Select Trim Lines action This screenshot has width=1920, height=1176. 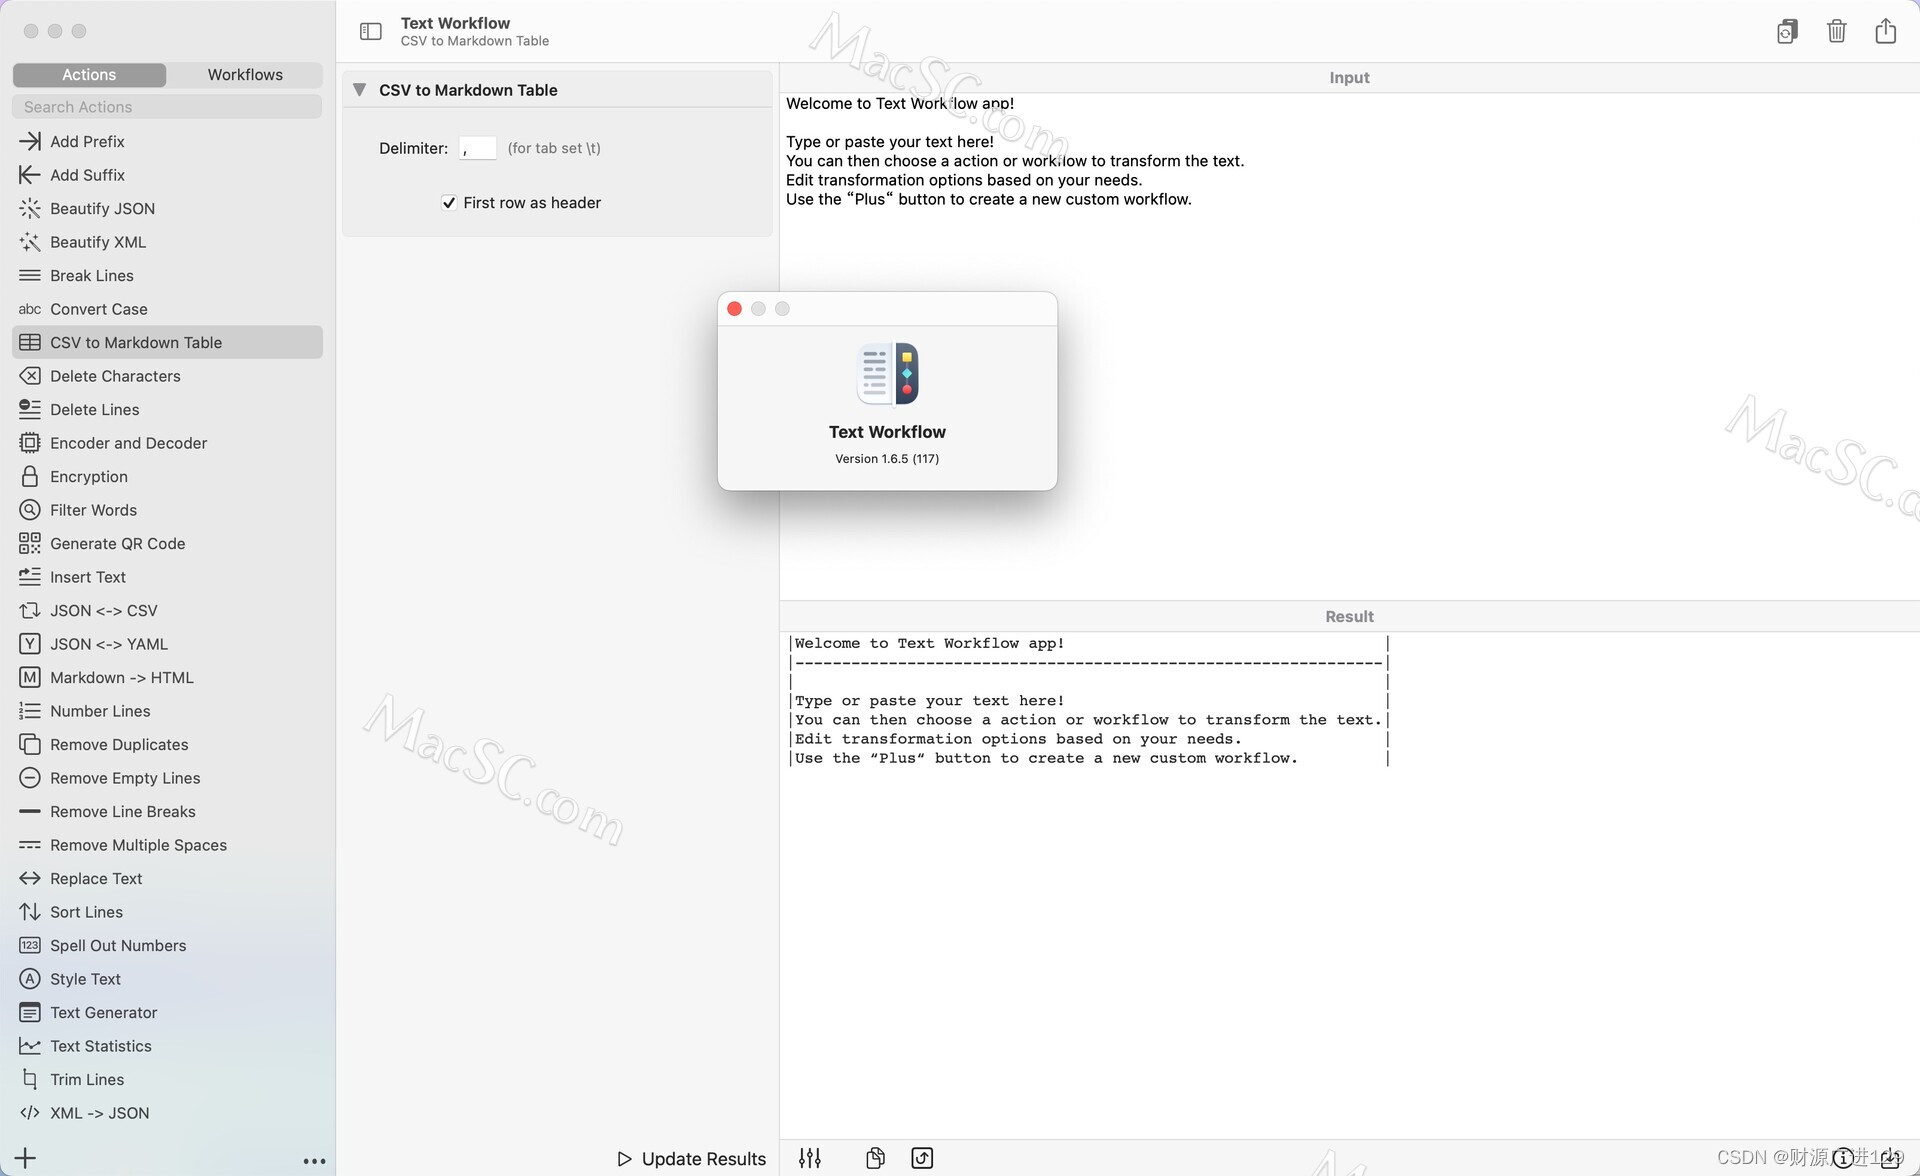pos(167,1079)
